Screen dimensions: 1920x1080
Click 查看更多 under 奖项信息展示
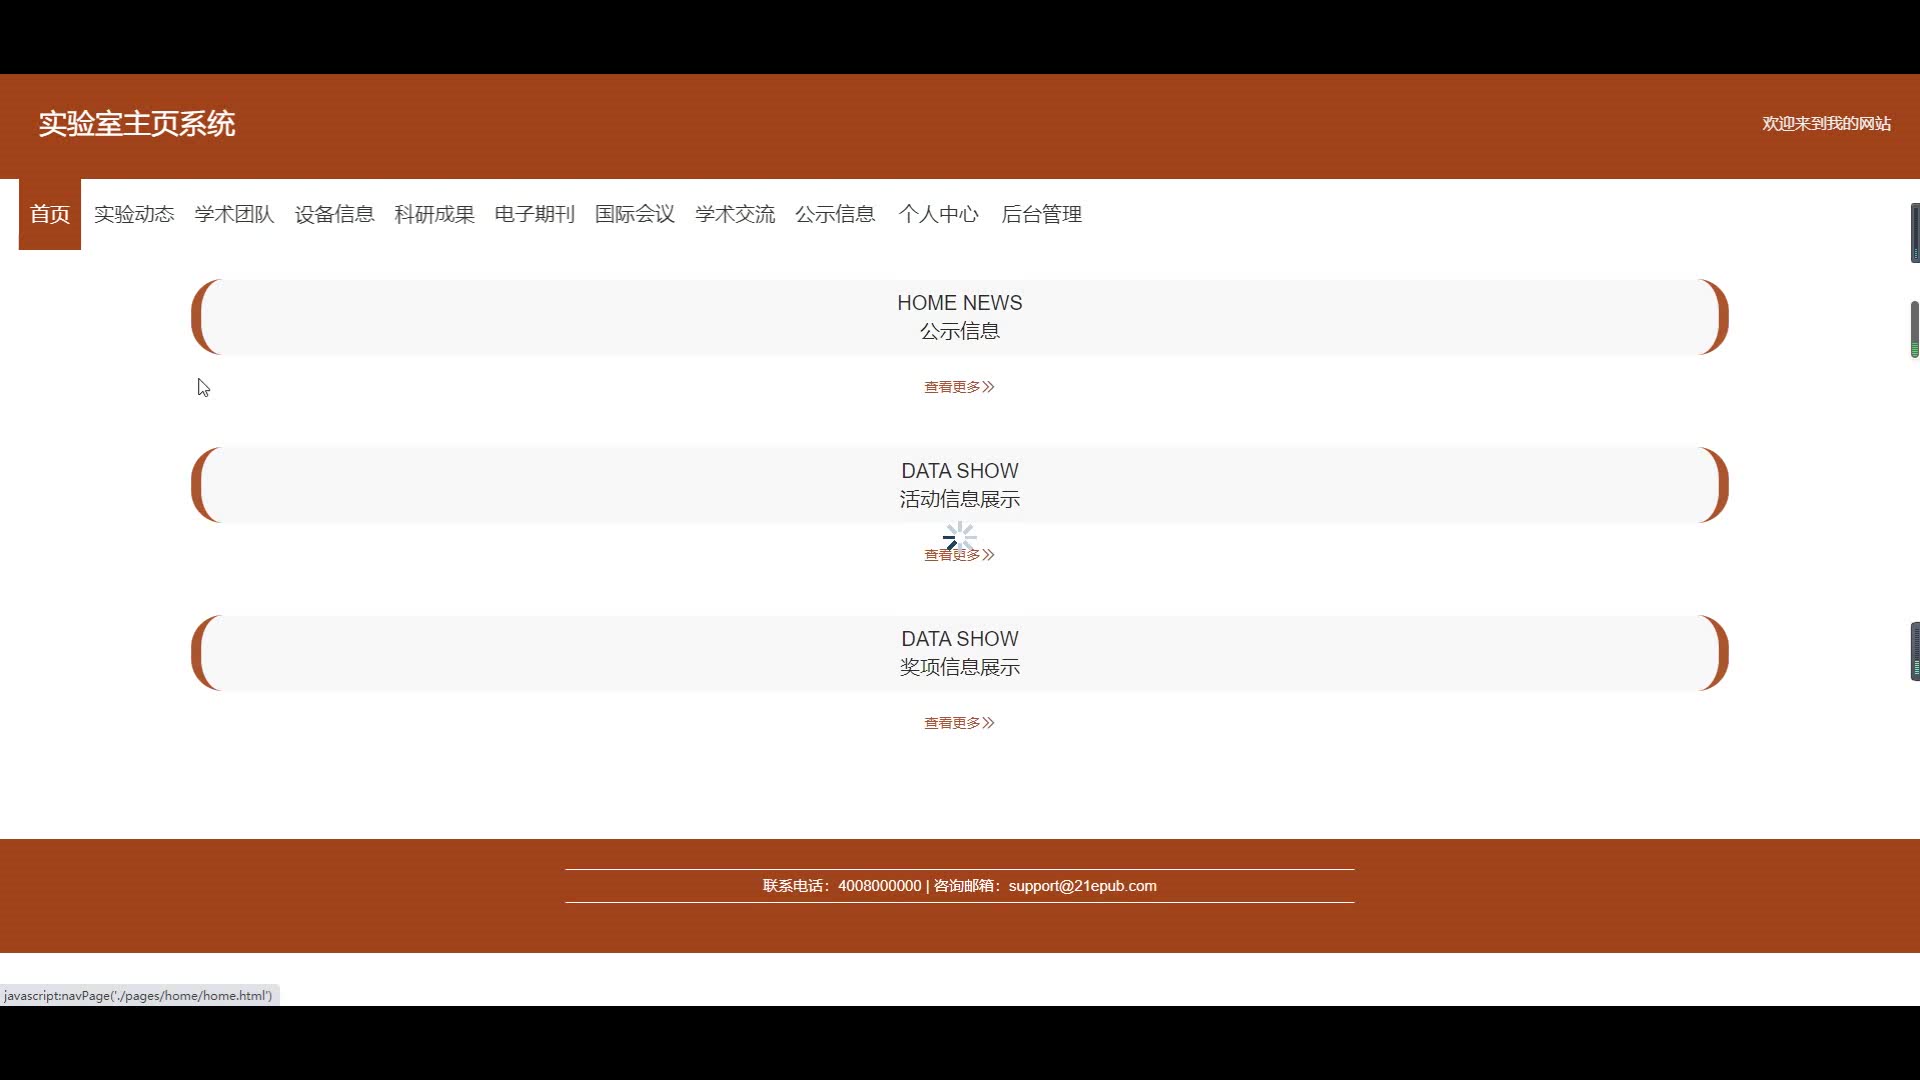click(958, 723)
